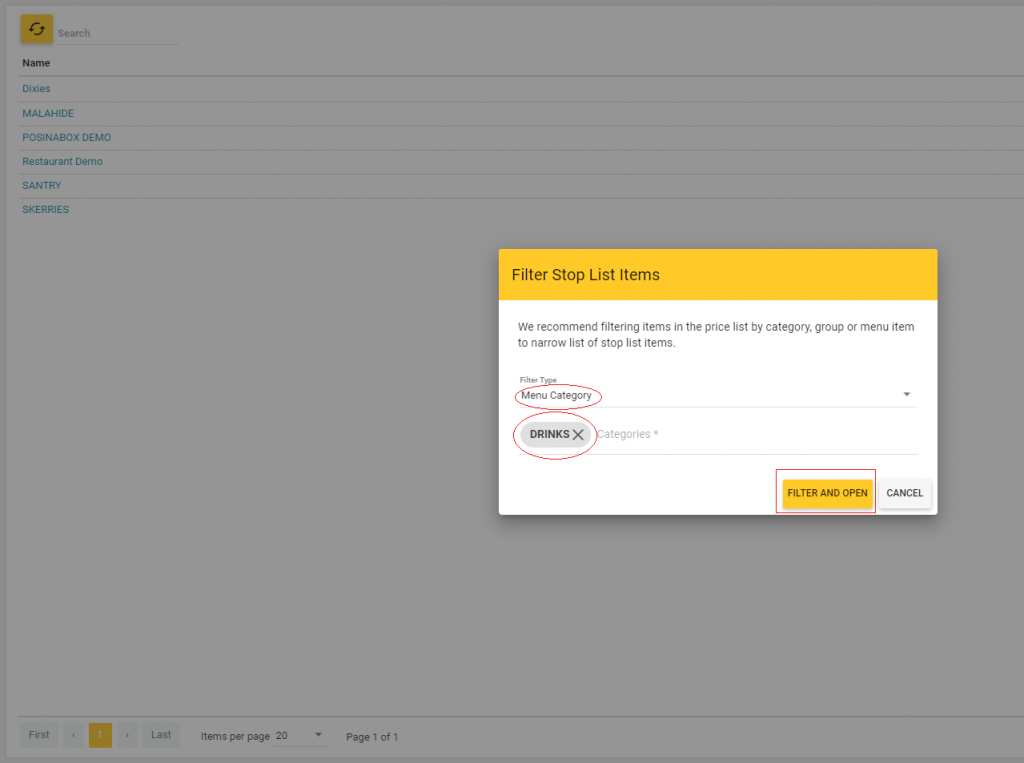Open the Items per page dropdown
This screenshot has width=1024, height=763.
[x=320, y=734]
